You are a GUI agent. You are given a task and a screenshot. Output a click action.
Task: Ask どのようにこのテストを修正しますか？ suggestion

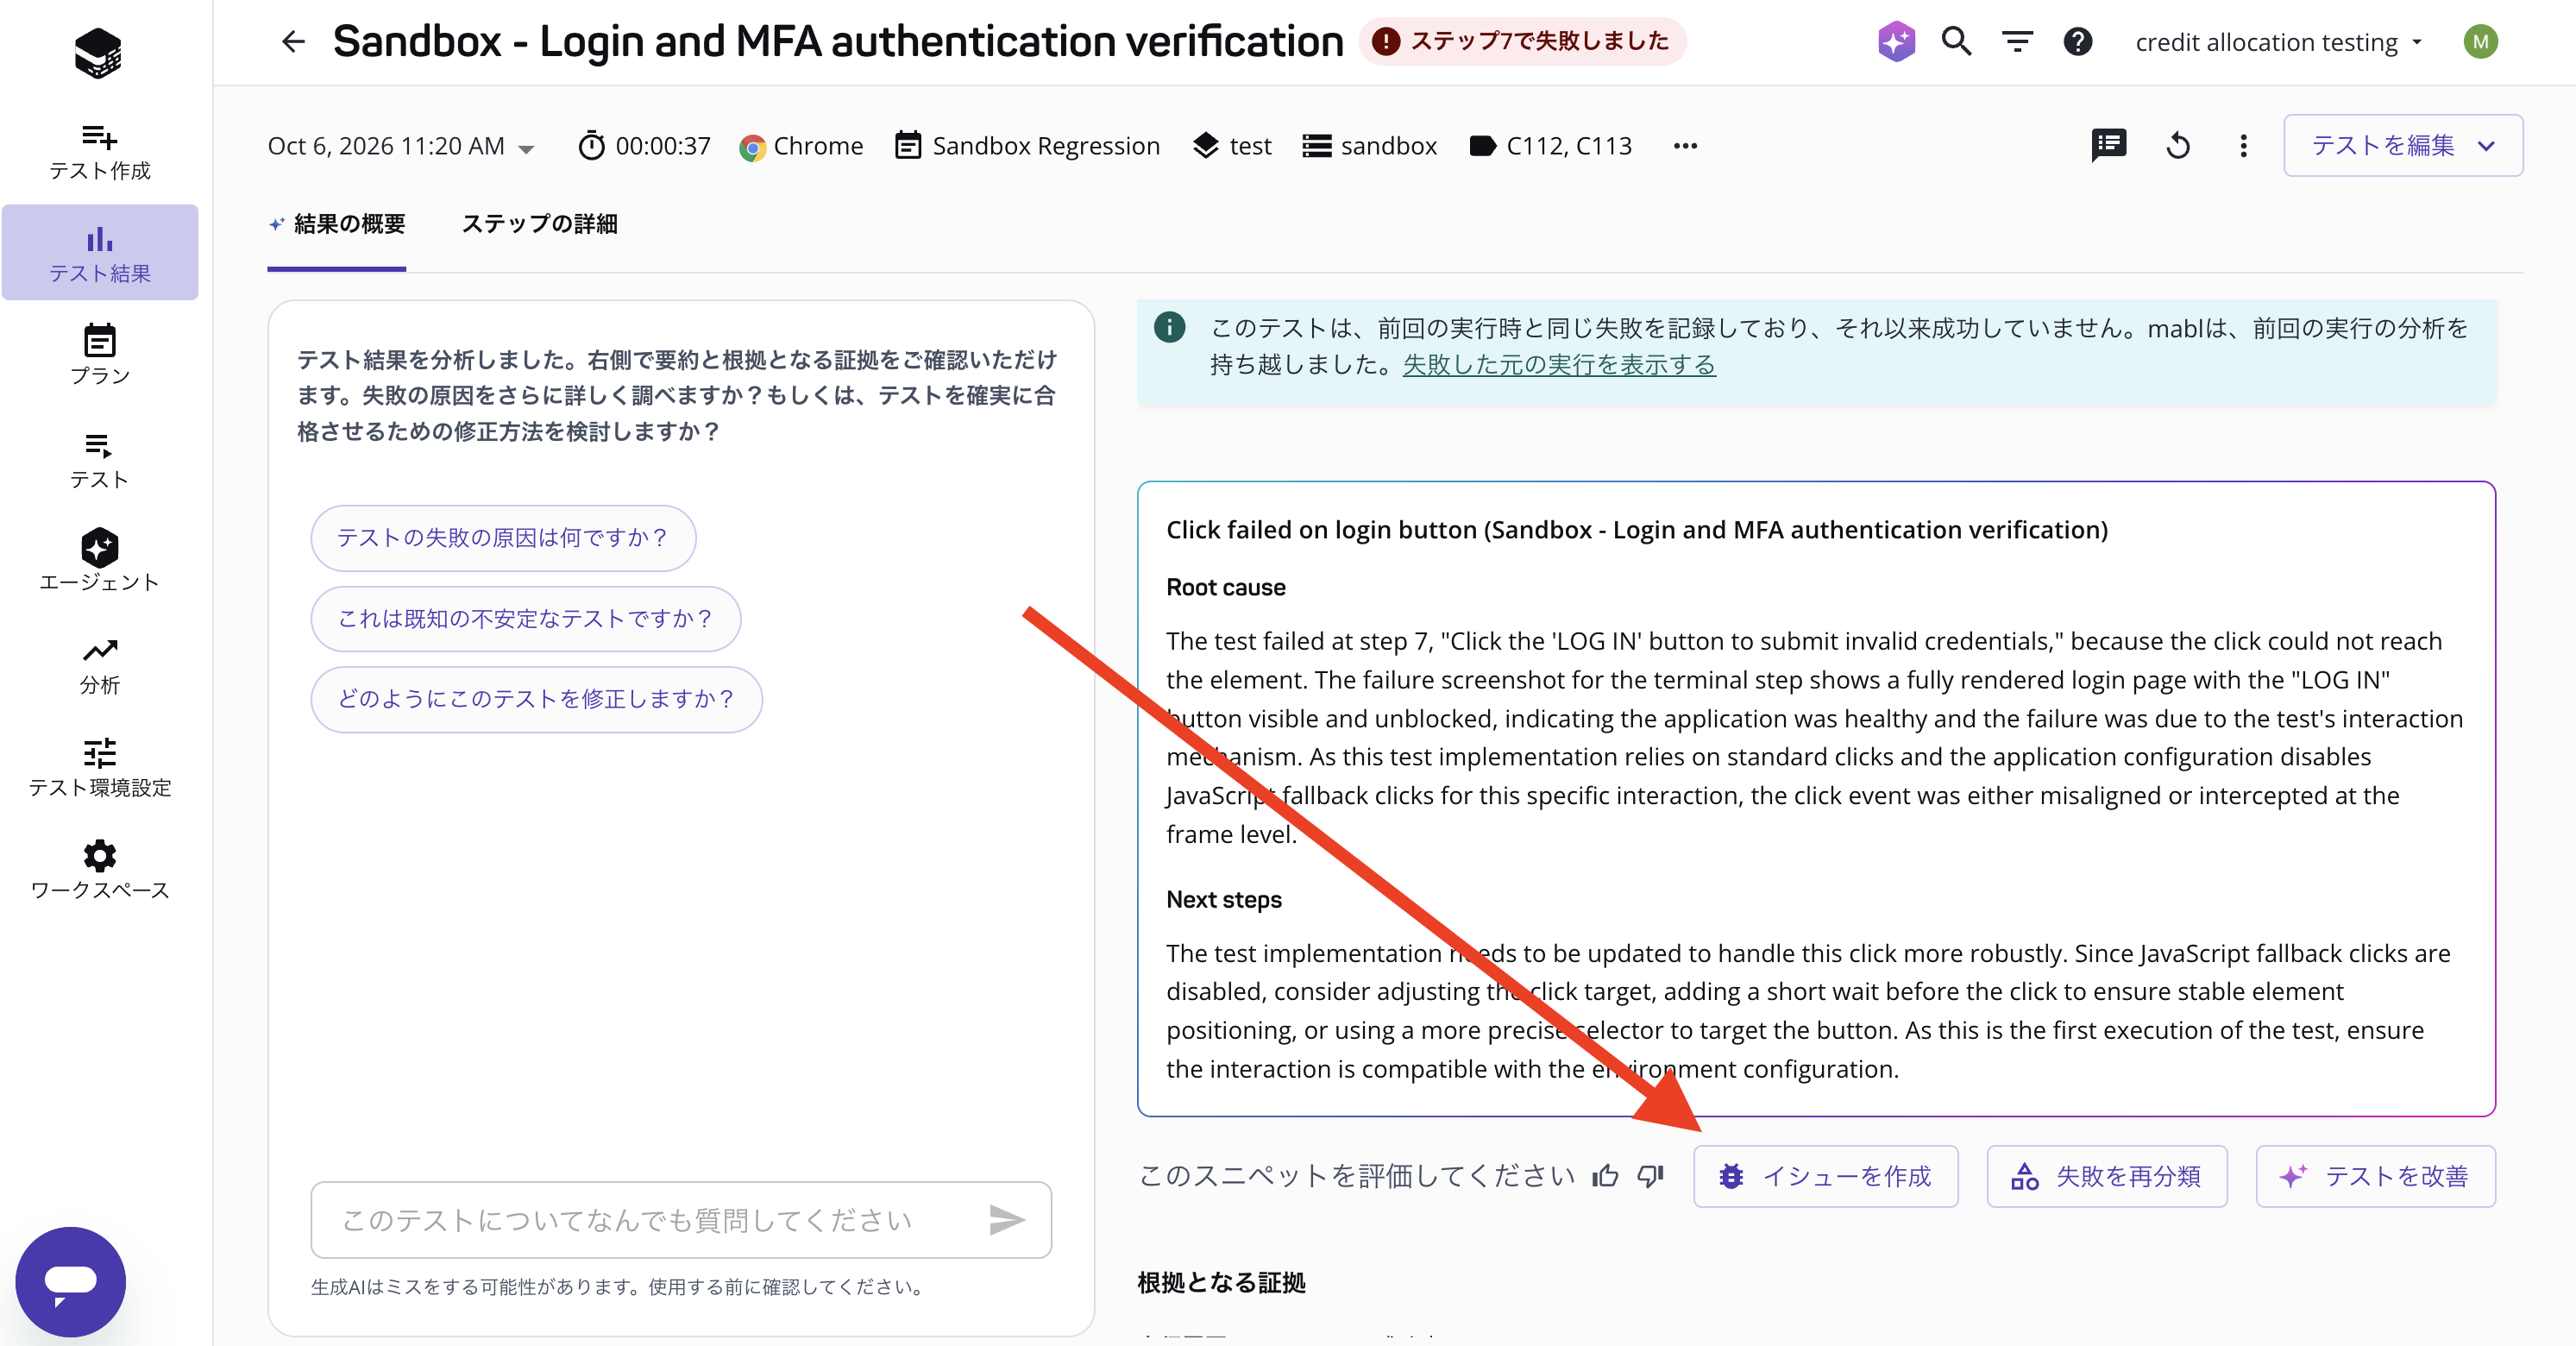(x=536, y=699)
